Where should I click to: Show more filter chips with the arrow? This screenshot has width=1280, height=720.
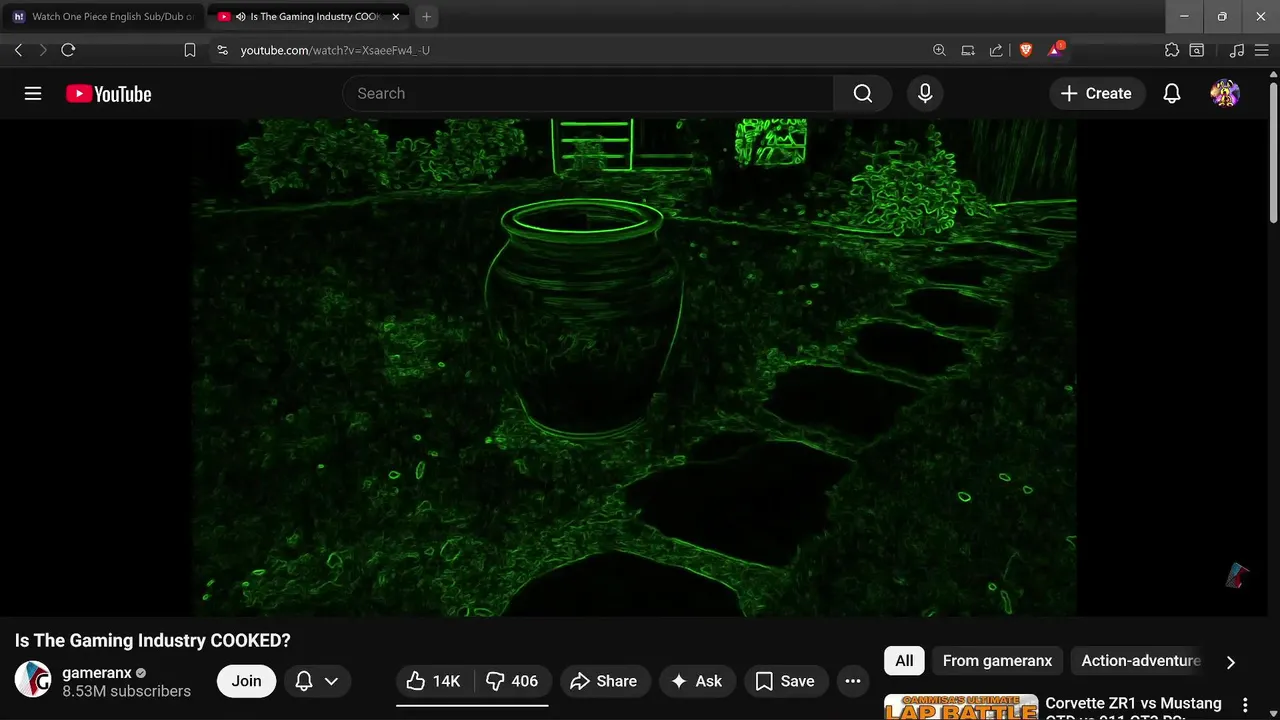(1231, 662)
